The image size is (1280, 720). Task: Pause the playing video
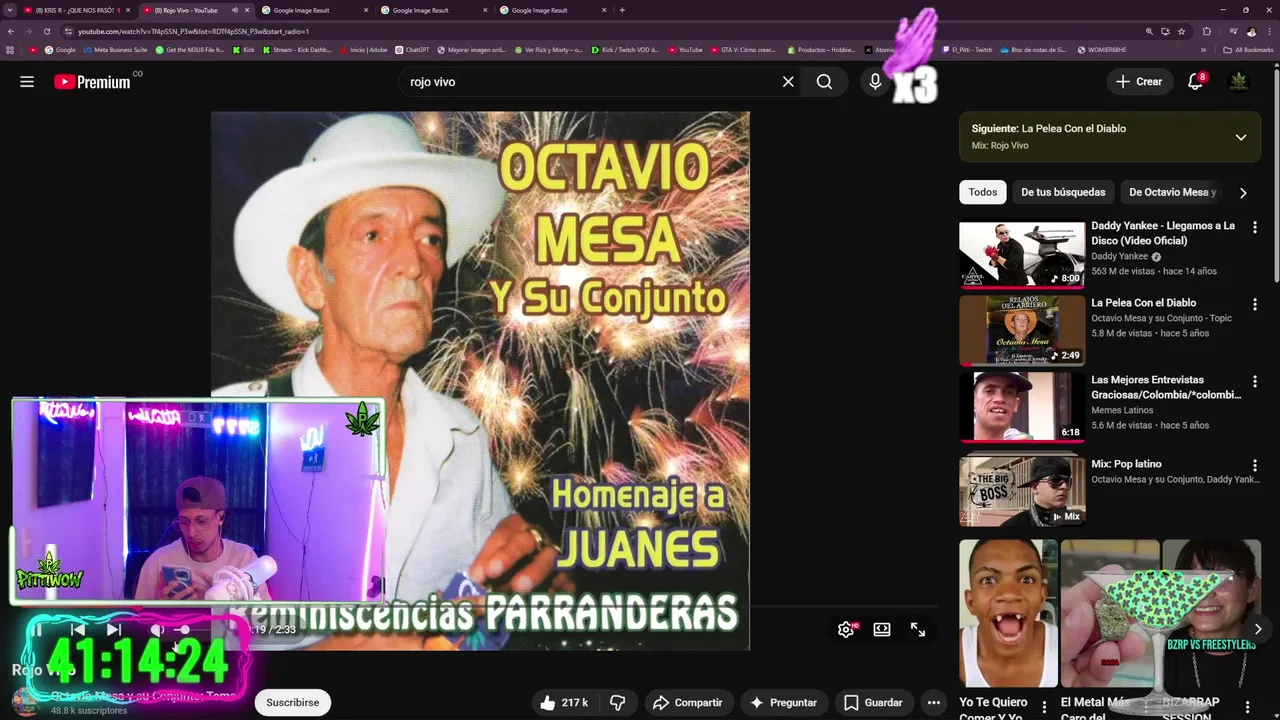coord(37,629)
